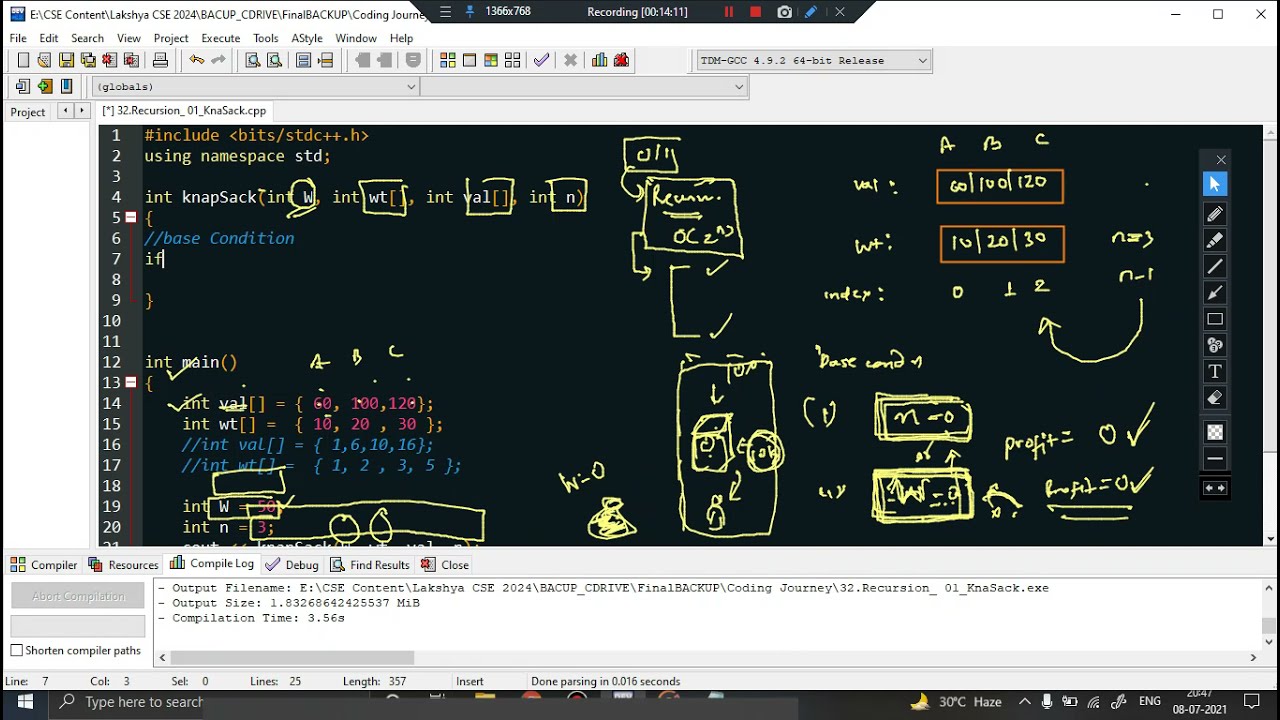Click the Windows Start button

coord(25,702)
